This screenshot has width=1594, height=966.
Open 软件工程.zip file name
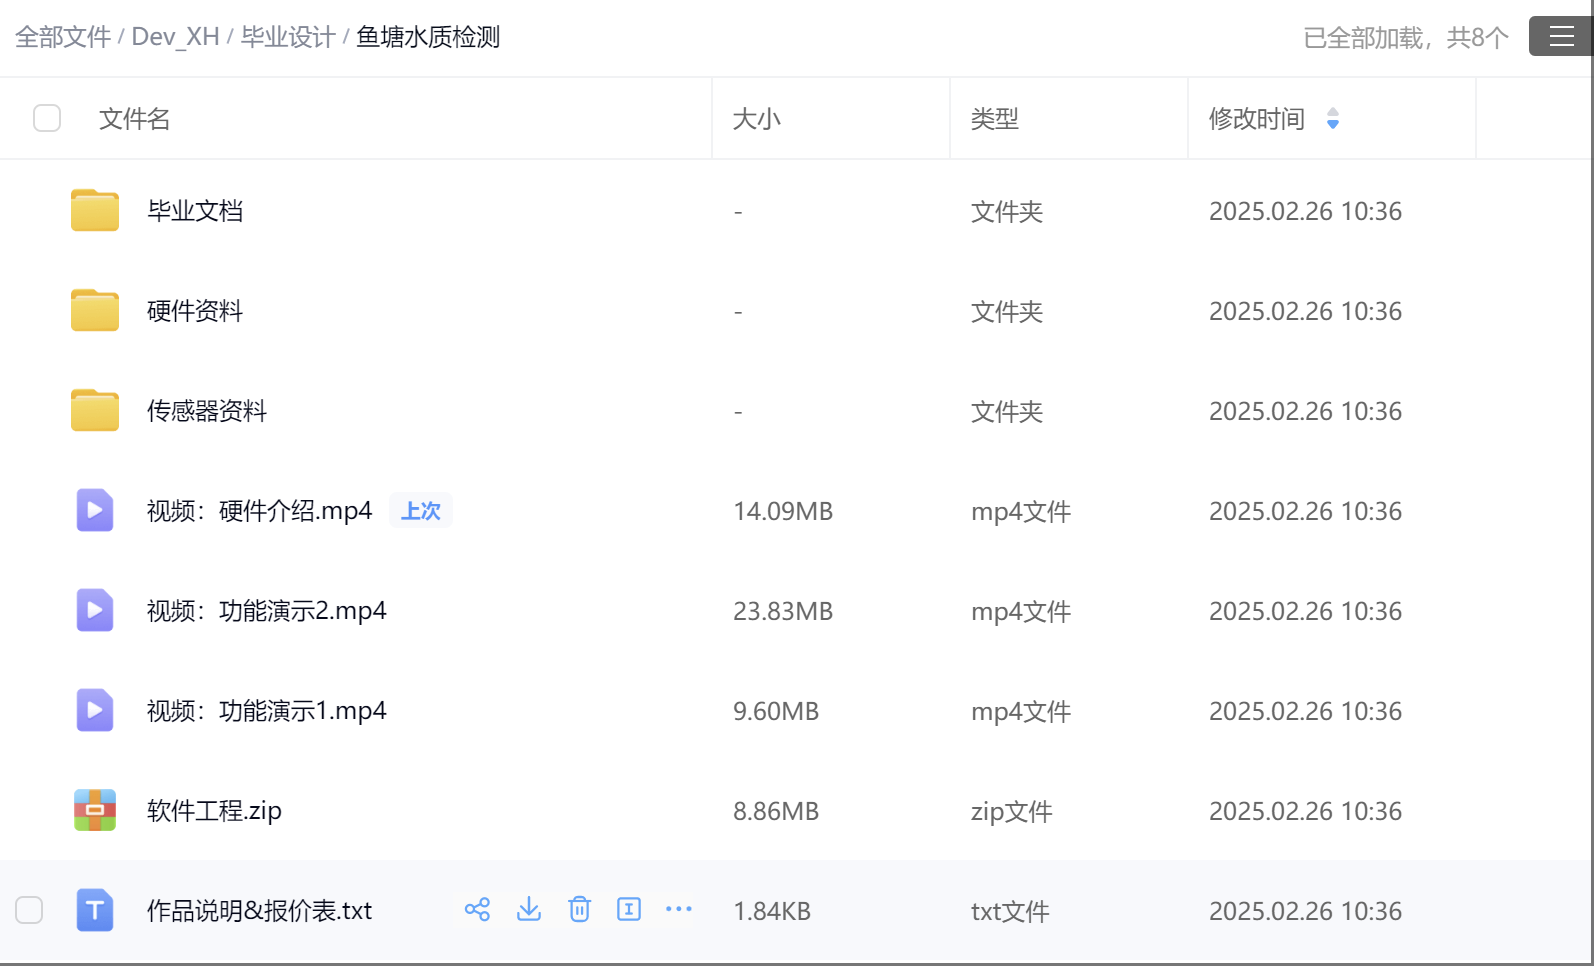[x=214, y=811]
